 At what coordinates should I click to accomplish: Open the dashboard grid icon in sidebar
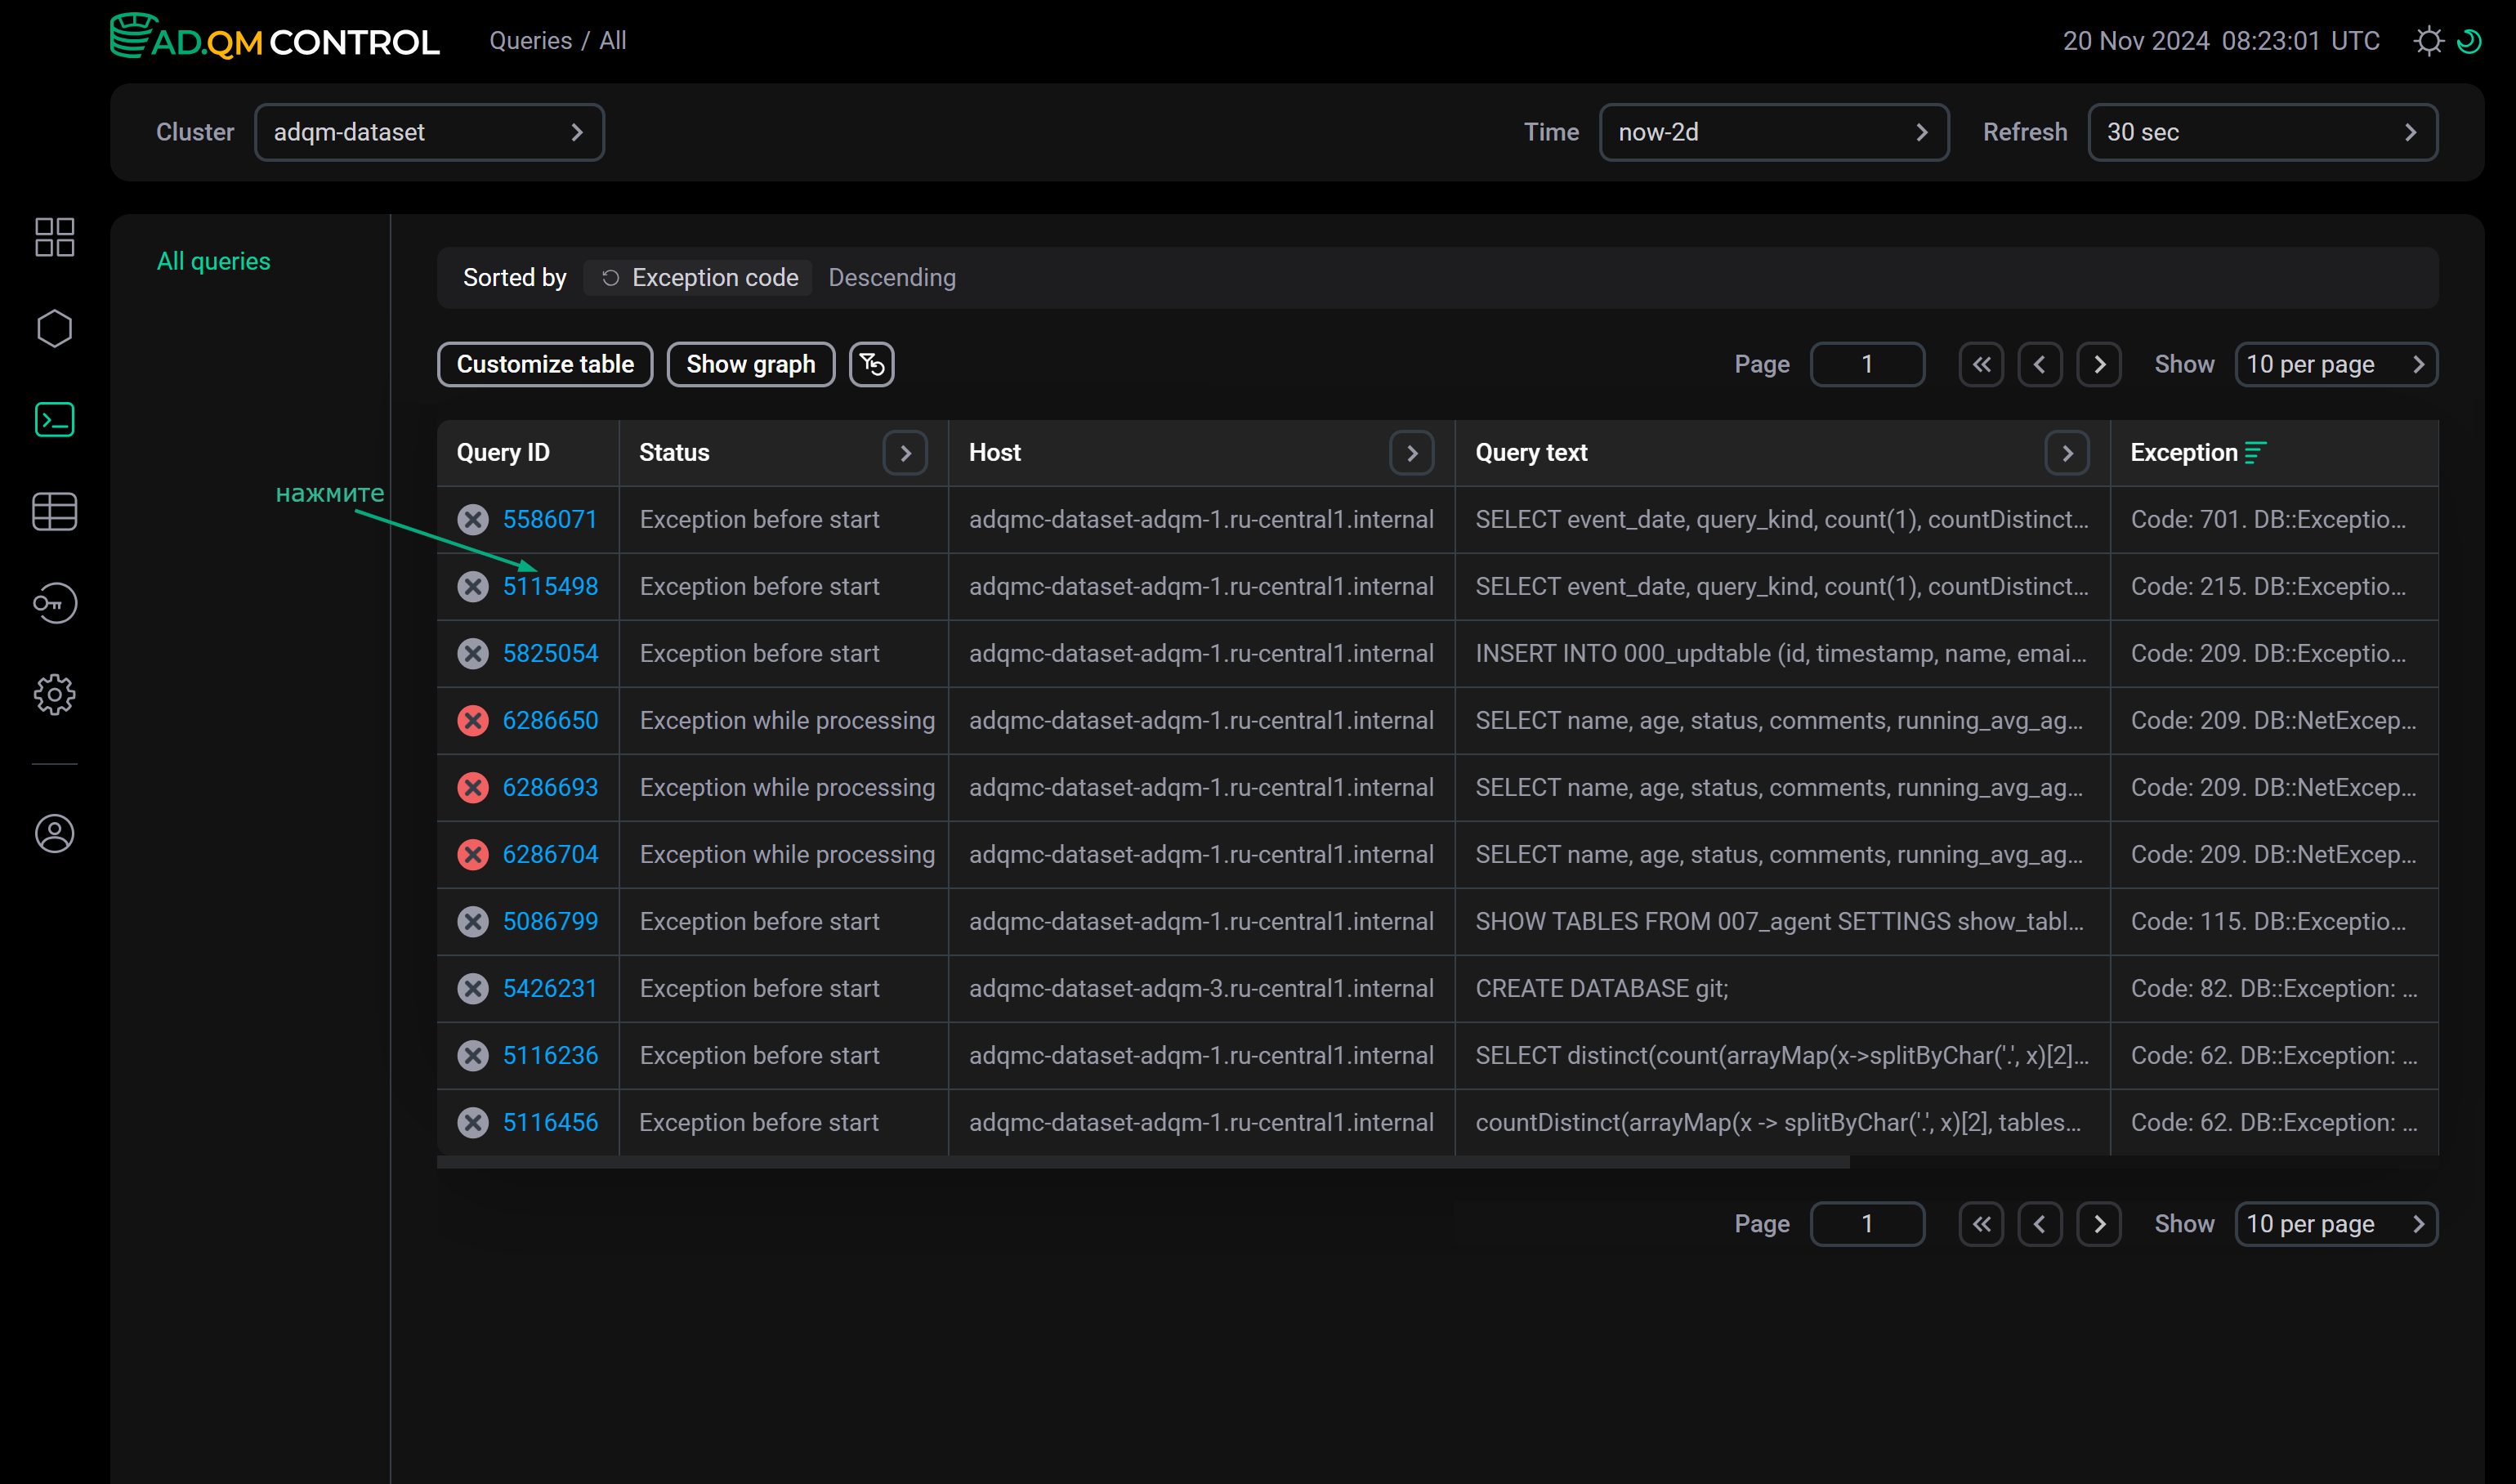[x=54, y=237]
